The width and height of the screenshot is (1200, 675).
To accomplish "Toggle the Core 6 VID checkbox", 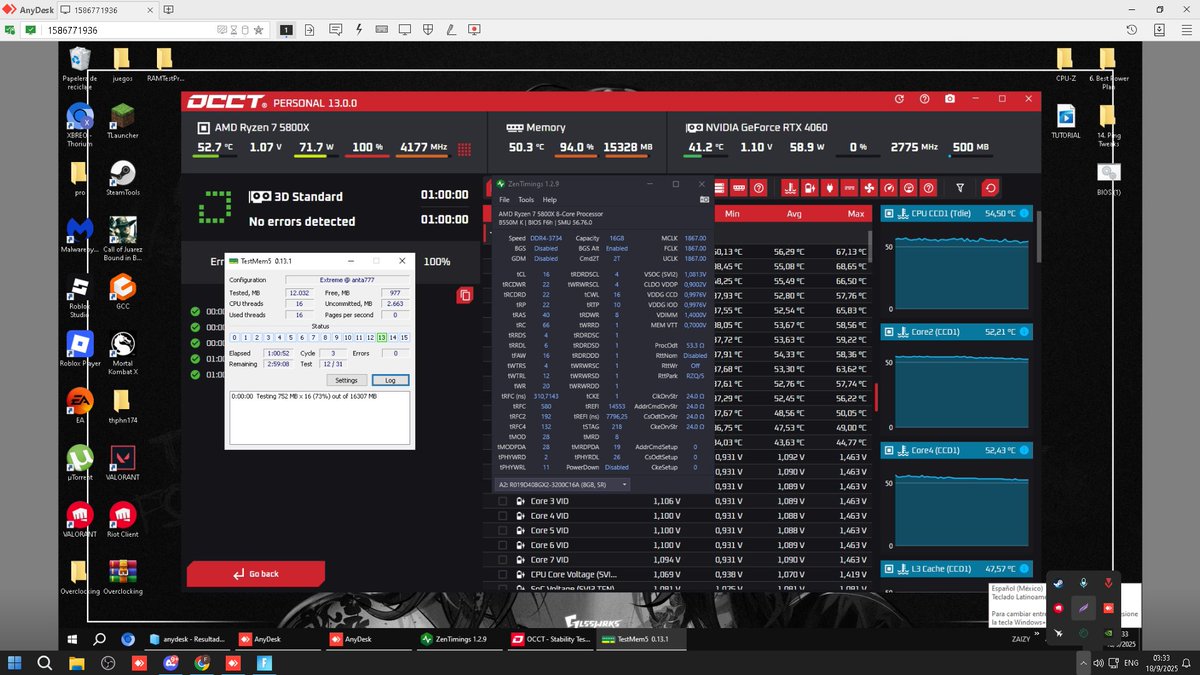I will click(503, 545).
